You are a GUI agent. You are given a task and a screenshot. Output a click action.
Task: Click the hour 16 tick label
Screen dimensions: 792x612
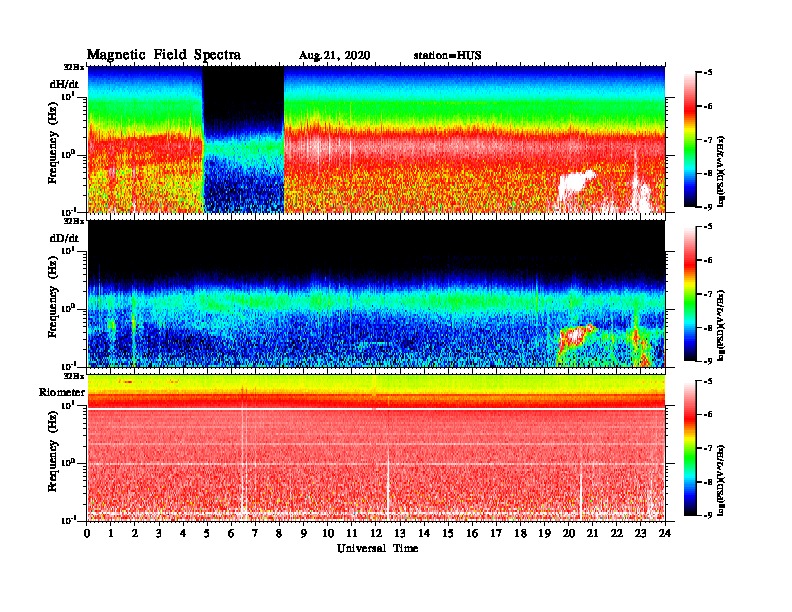(472, 533)
